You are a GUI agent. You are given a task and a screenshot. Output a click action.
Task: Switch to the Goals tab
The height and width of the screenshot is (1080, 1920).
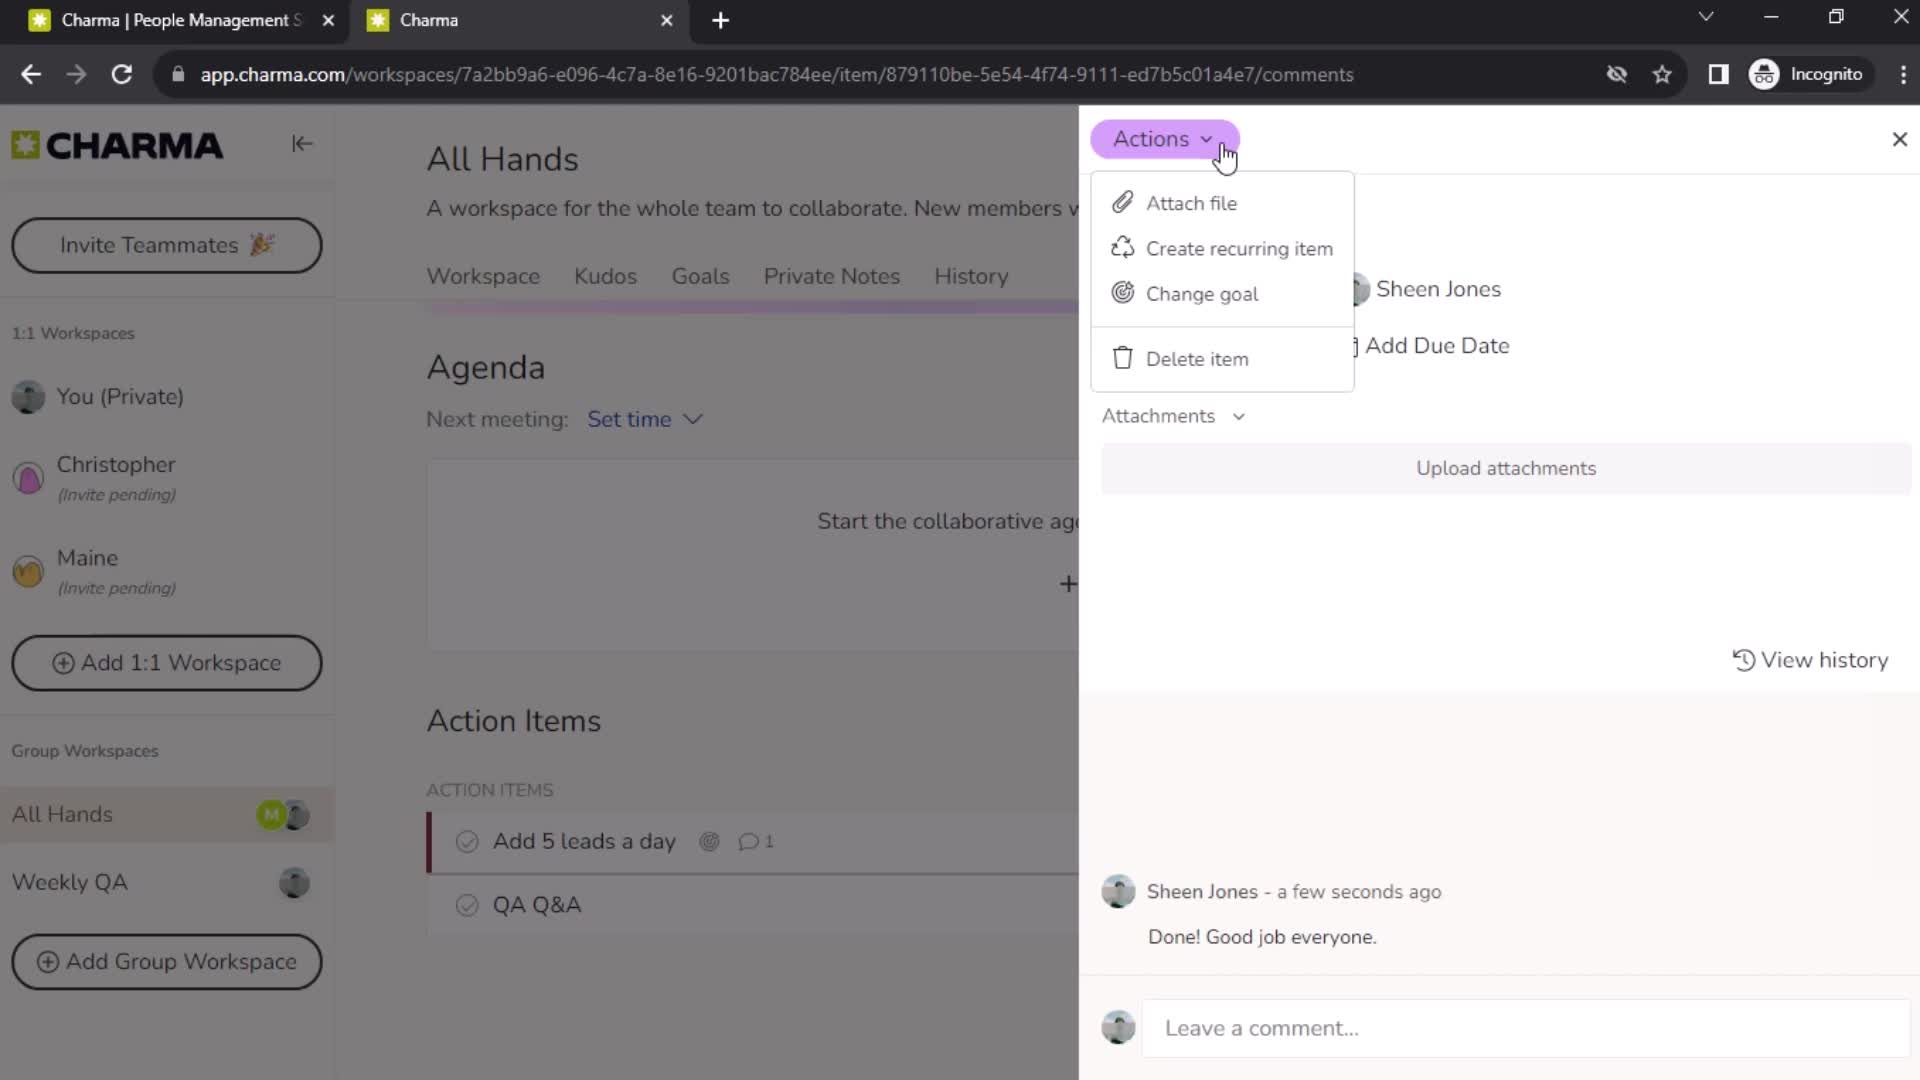pyautogui.click(x=700, y=276)
